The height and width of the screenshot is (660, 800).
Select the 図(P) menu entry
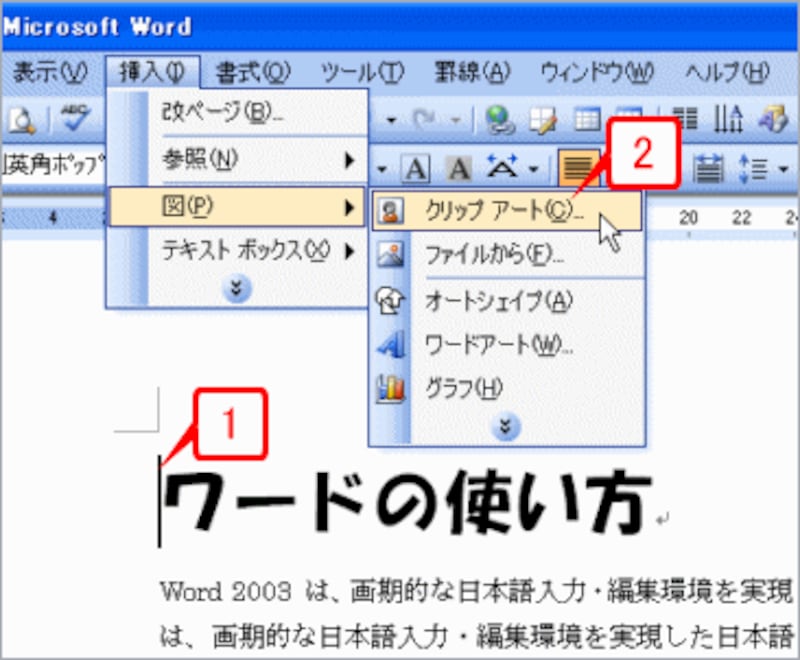coord(238,206)
